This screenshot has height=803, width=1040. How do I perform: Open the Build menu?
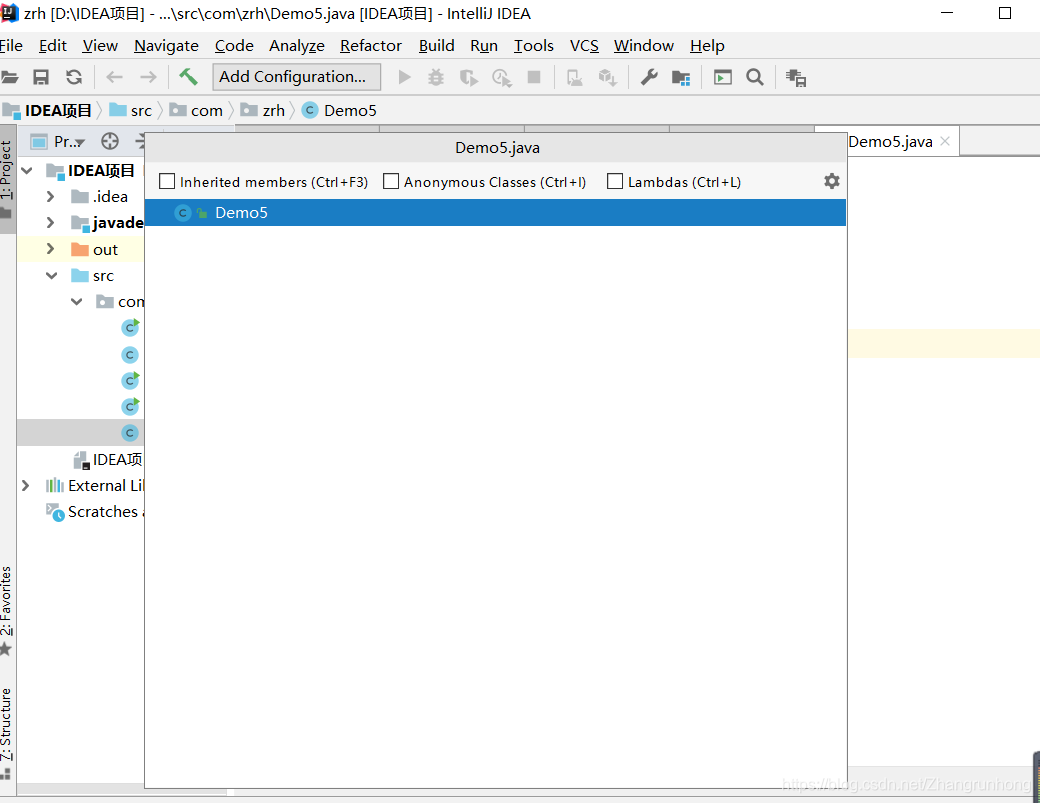436,46
